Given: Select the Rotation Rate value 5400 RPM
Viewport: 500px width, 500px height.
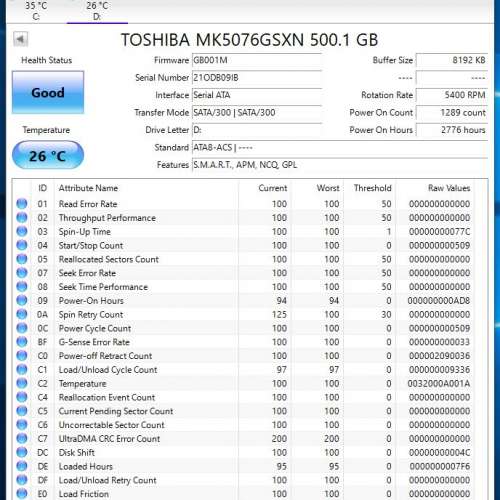Looking at the screenshot, I should (x=452, y=95).
